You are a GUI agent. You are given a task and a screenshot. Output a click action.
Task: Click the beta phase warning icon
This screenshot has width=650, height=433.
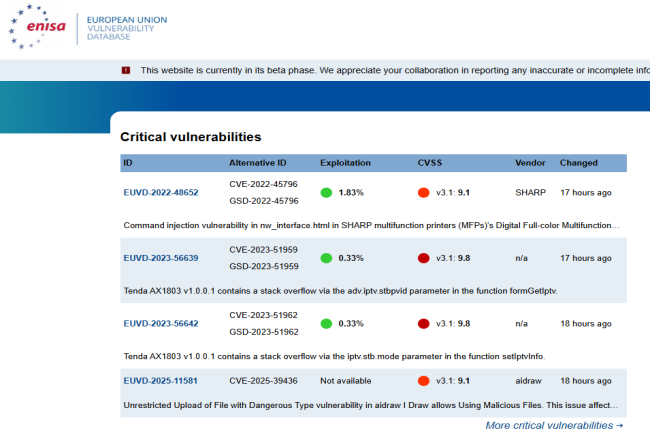coord(125,70)
